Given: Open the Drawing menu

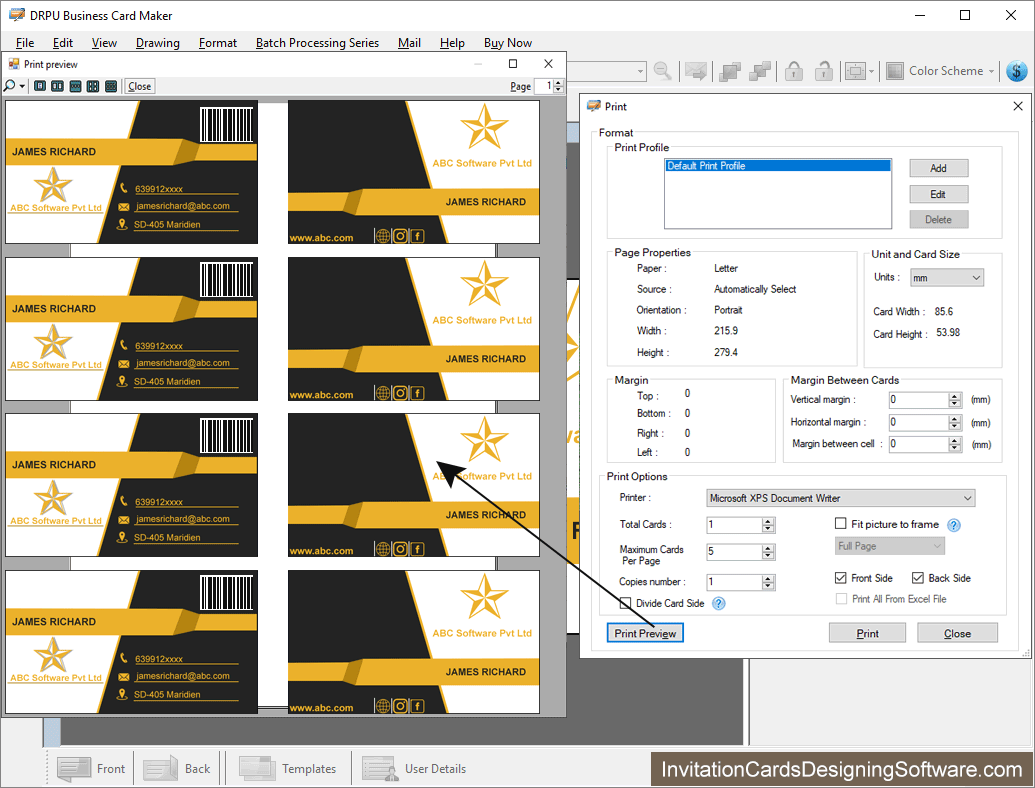Looking at the screenshot, I should point(157,43).
